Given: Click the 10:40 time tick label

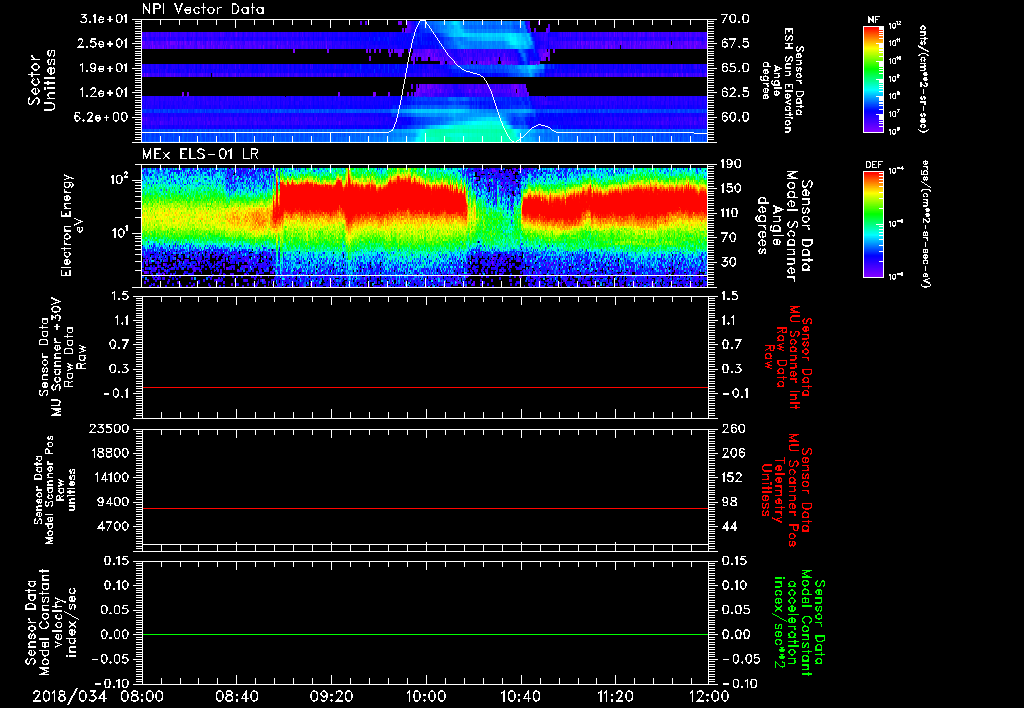Looking at the screenshot, I should point(520,696).
